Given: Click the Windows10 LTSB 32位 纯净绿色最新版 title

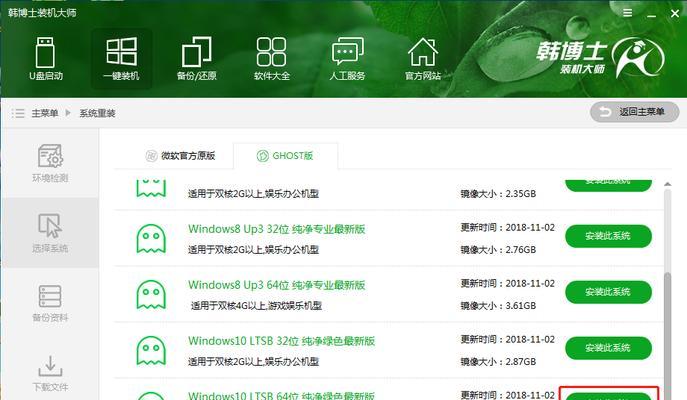Looking at the screenshot, I should click(281, 341).
